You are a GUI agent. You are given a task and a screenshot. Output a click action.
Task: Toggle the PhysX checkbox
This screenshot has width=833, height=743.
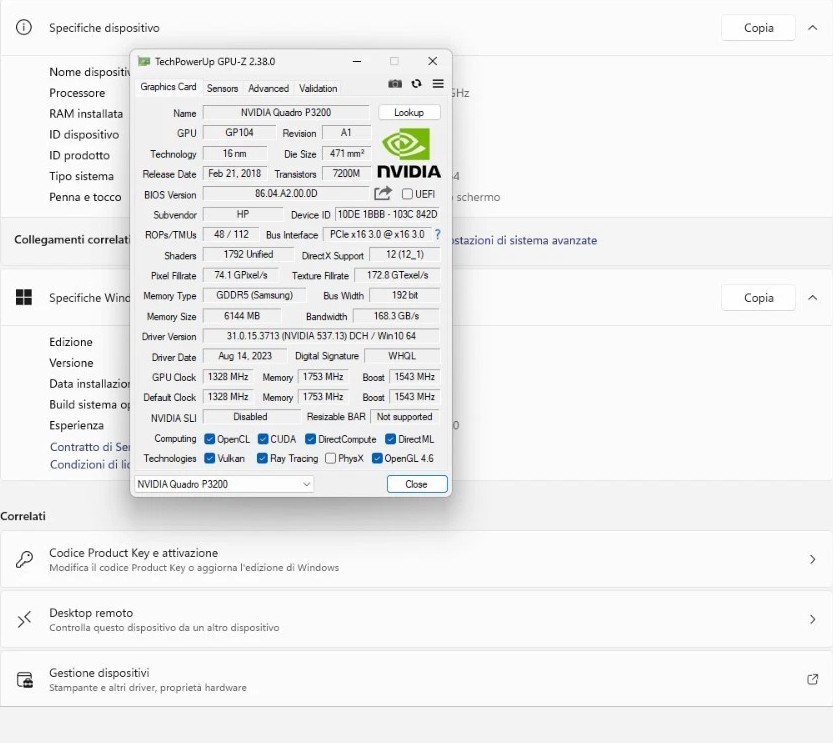tap(330, 458)
